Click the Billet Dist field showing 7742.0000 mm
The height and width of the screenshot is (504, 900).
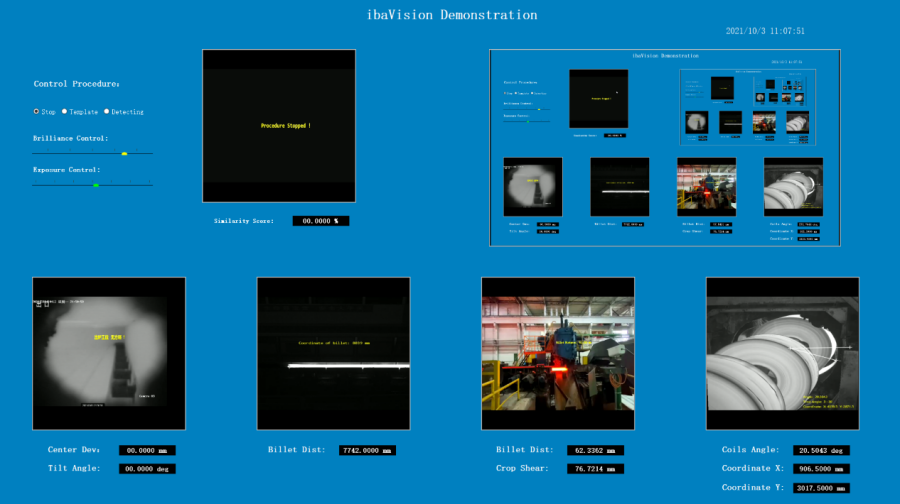[367, 450]
